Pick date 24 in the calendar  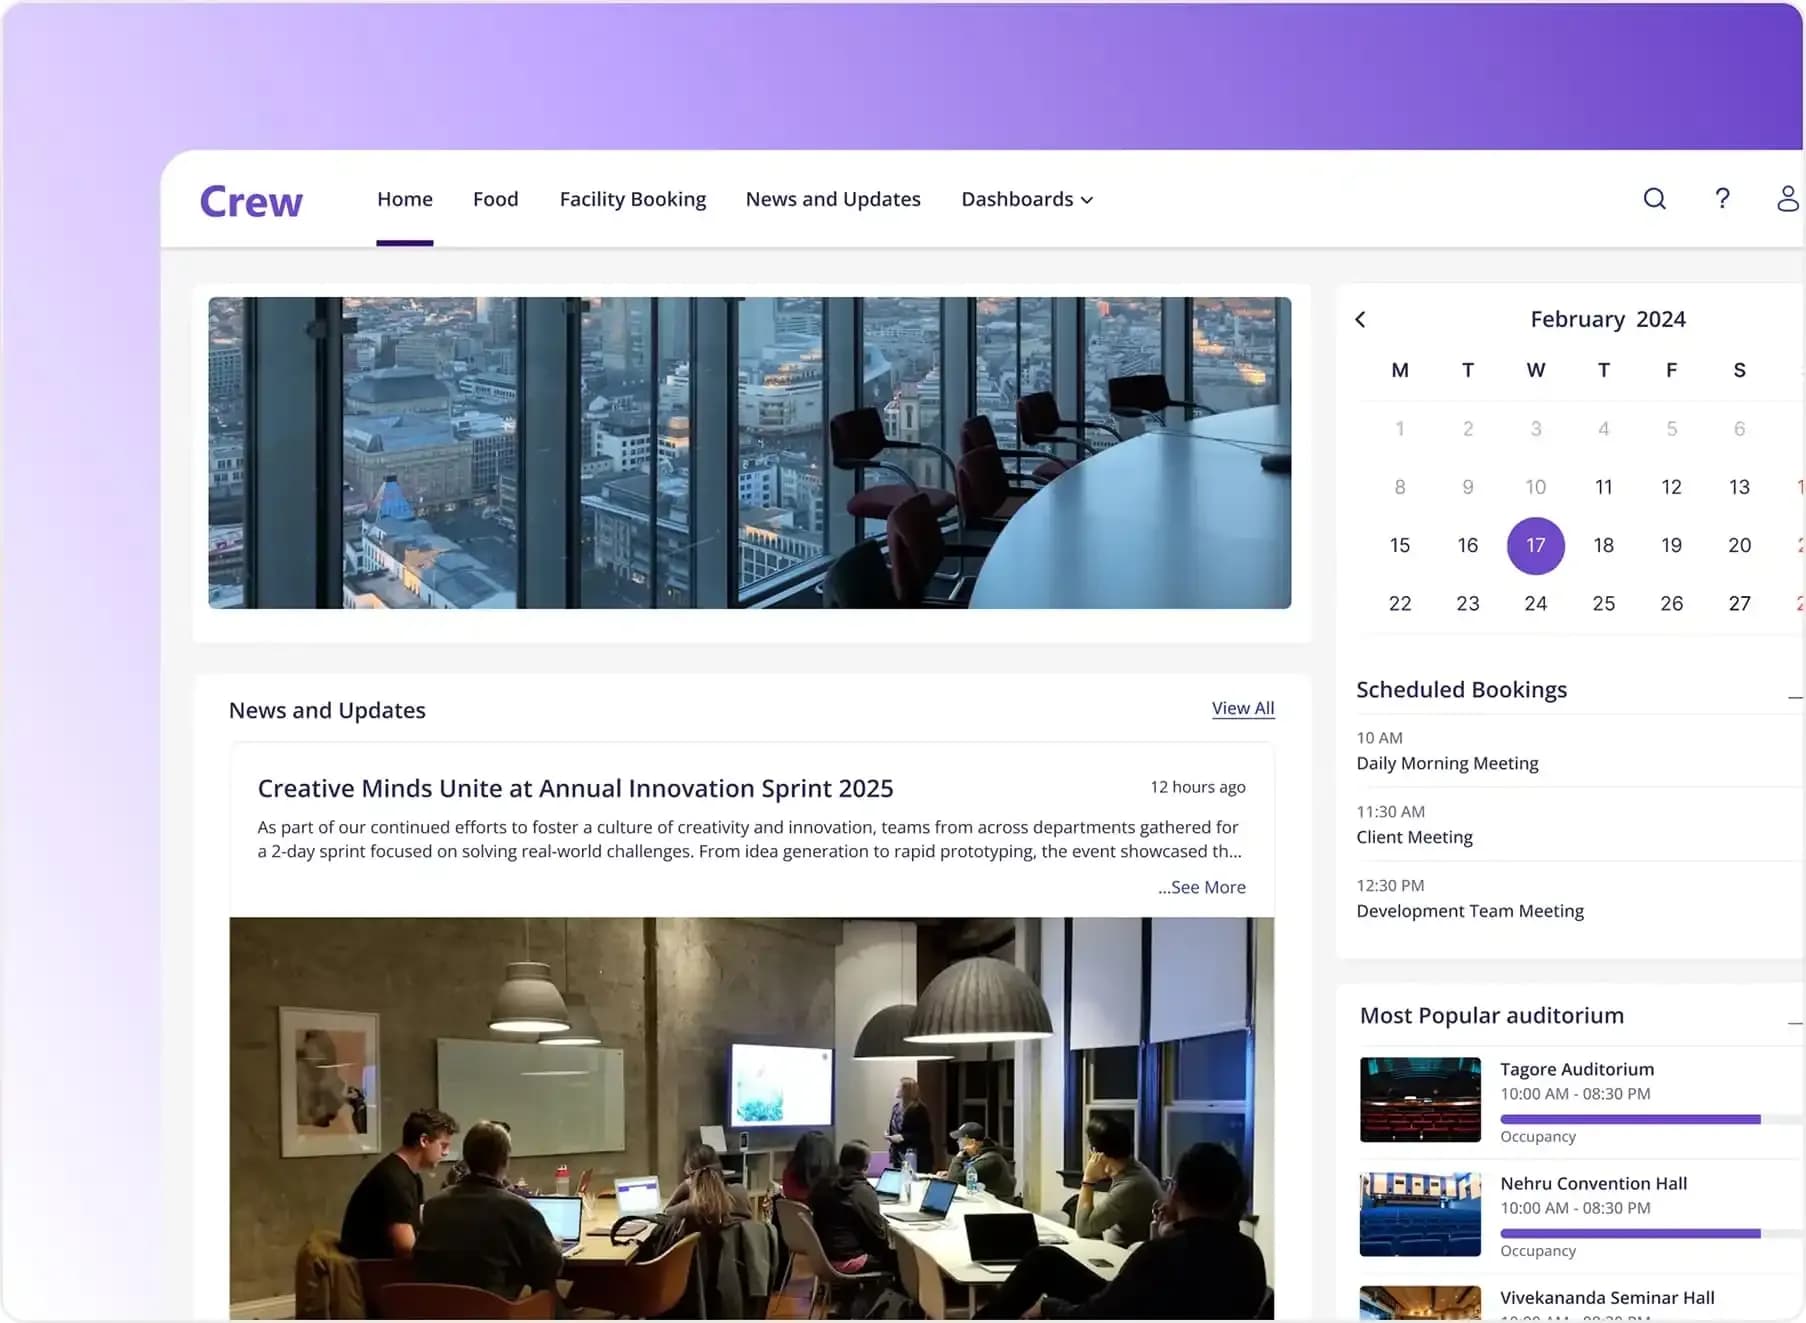1536,603
